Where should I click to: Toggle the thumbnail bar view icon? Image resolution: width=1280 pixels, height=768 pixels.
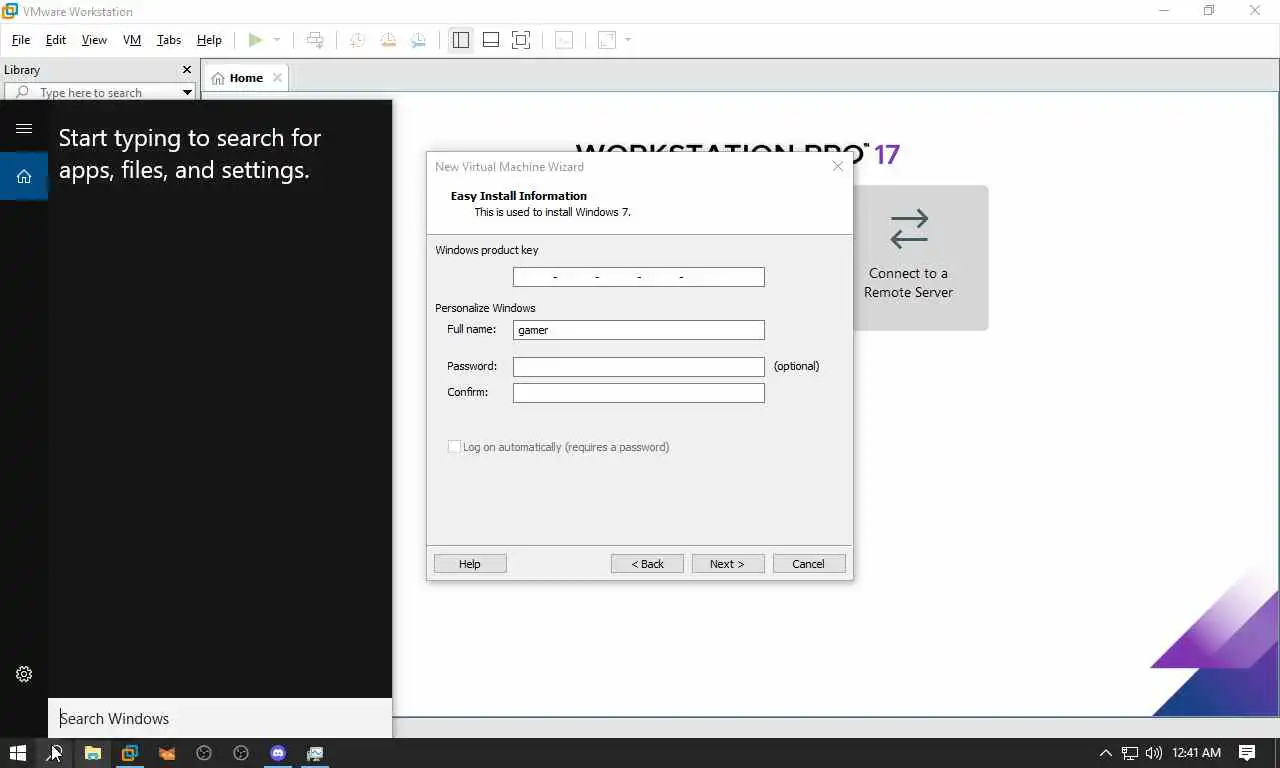[x=491, y=40]
